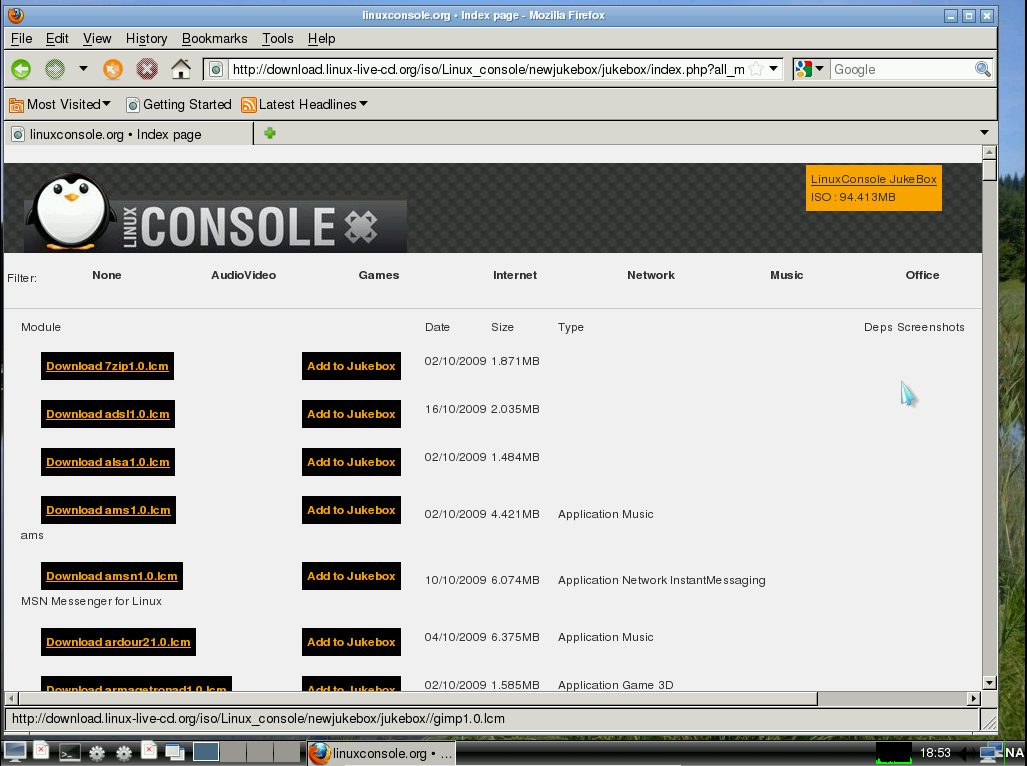Screen dimensions: 1027x766
Task: Open the LinuxConsole JukeBox link
Action: [x=874, y=179]
